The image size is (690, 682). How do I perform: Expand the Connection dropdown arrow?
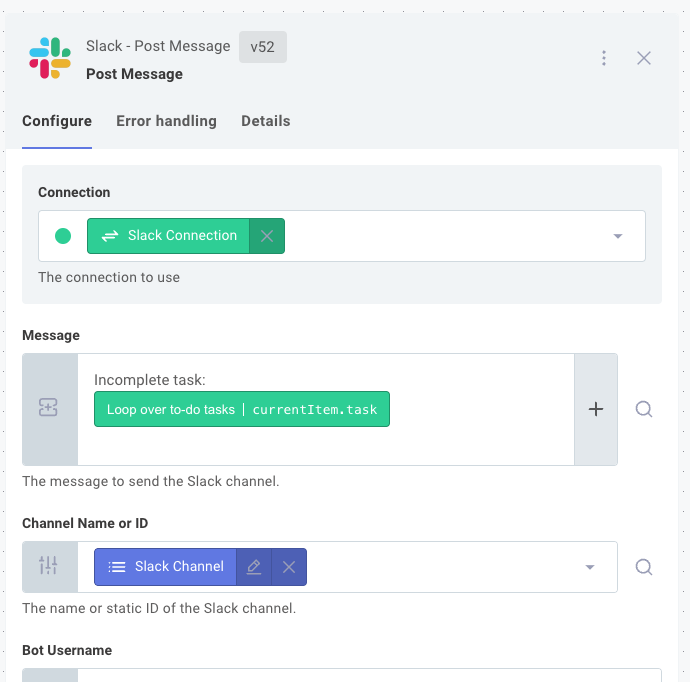point(618,236)
